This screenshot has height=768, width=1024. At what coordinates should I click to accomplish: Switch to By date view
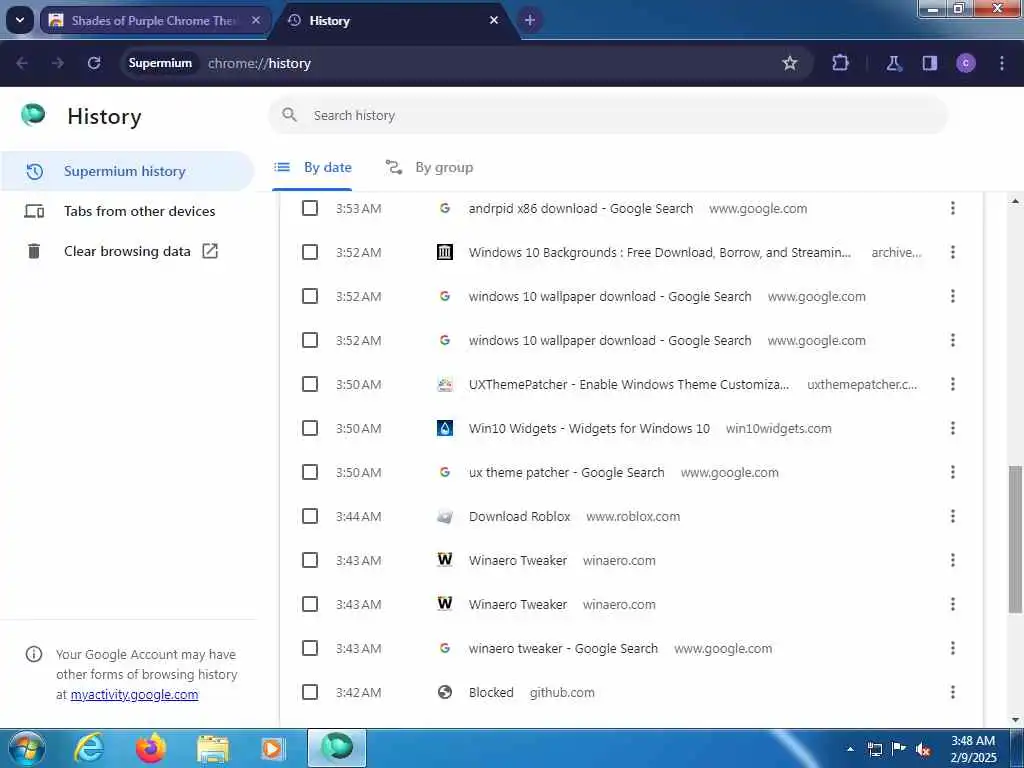tap(312, 168)
